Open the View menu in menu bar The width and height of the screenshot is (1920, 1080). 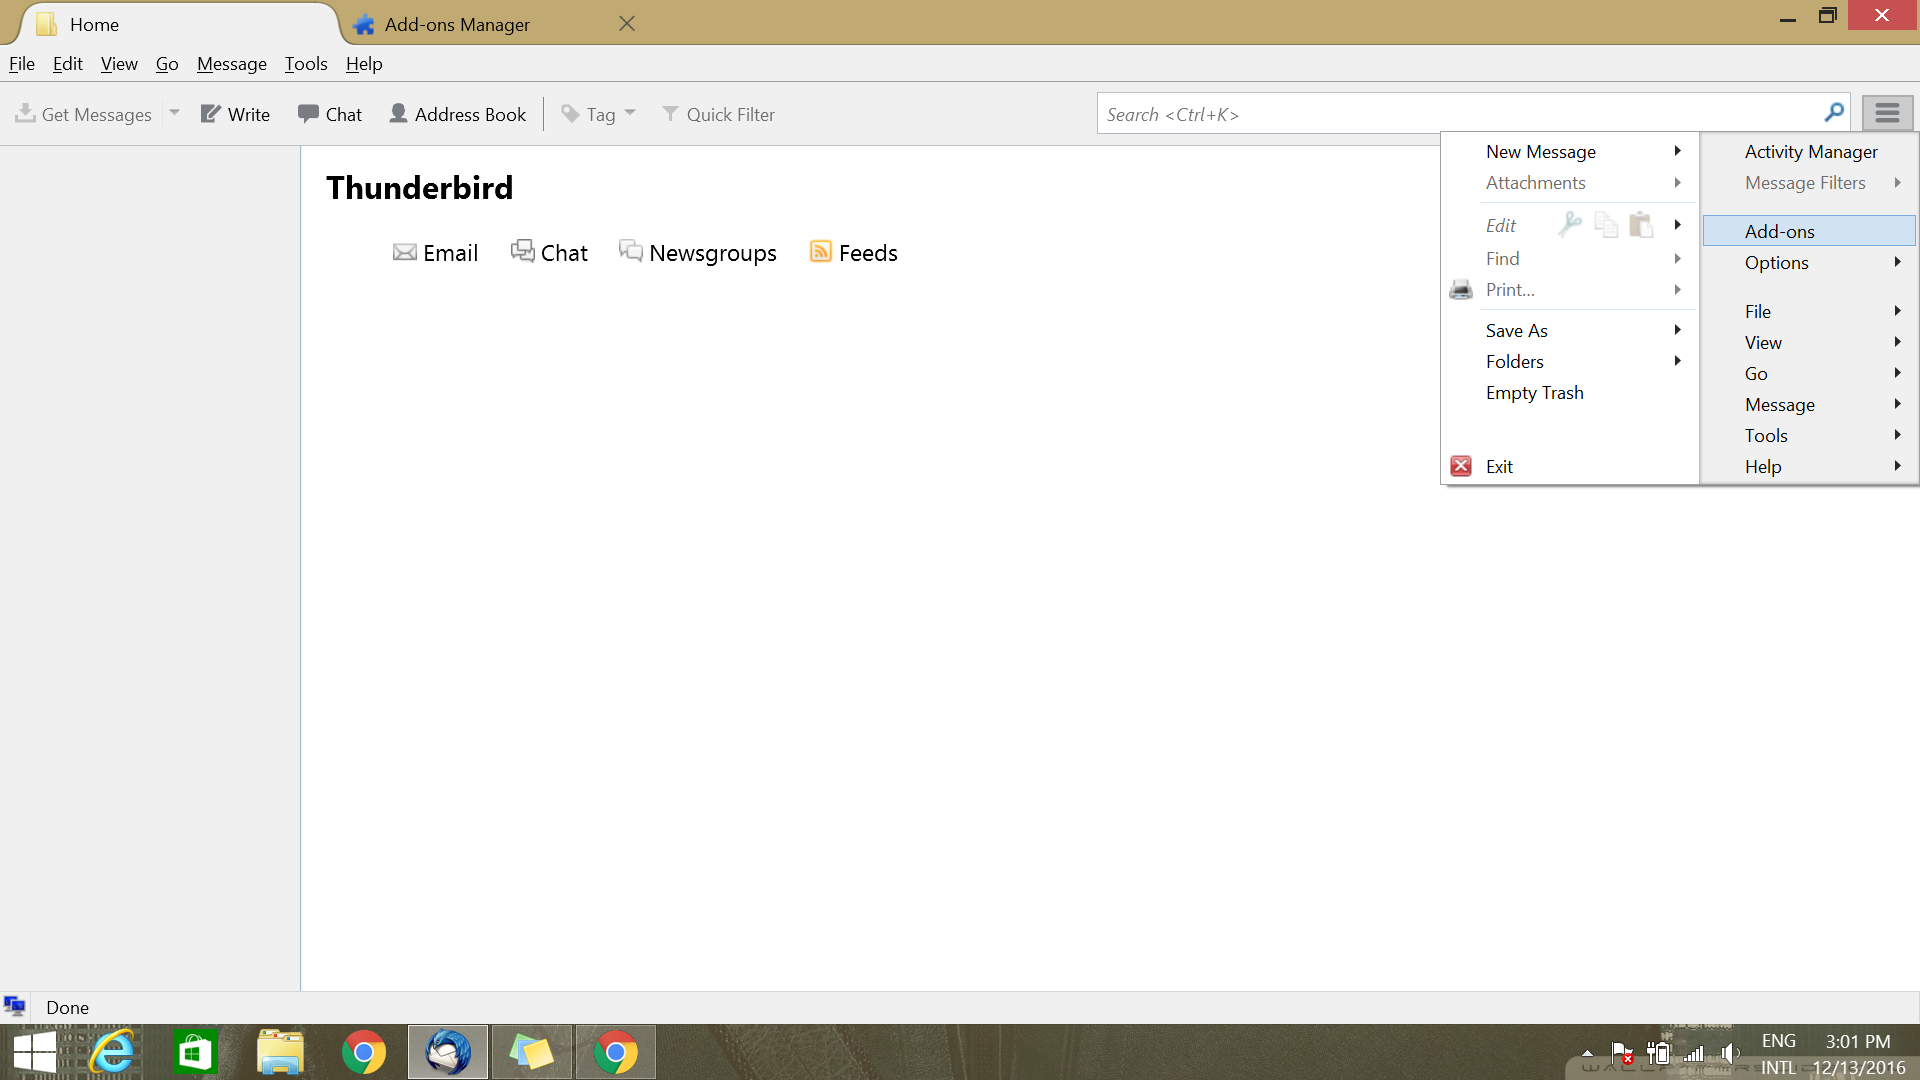coord(119,63)
